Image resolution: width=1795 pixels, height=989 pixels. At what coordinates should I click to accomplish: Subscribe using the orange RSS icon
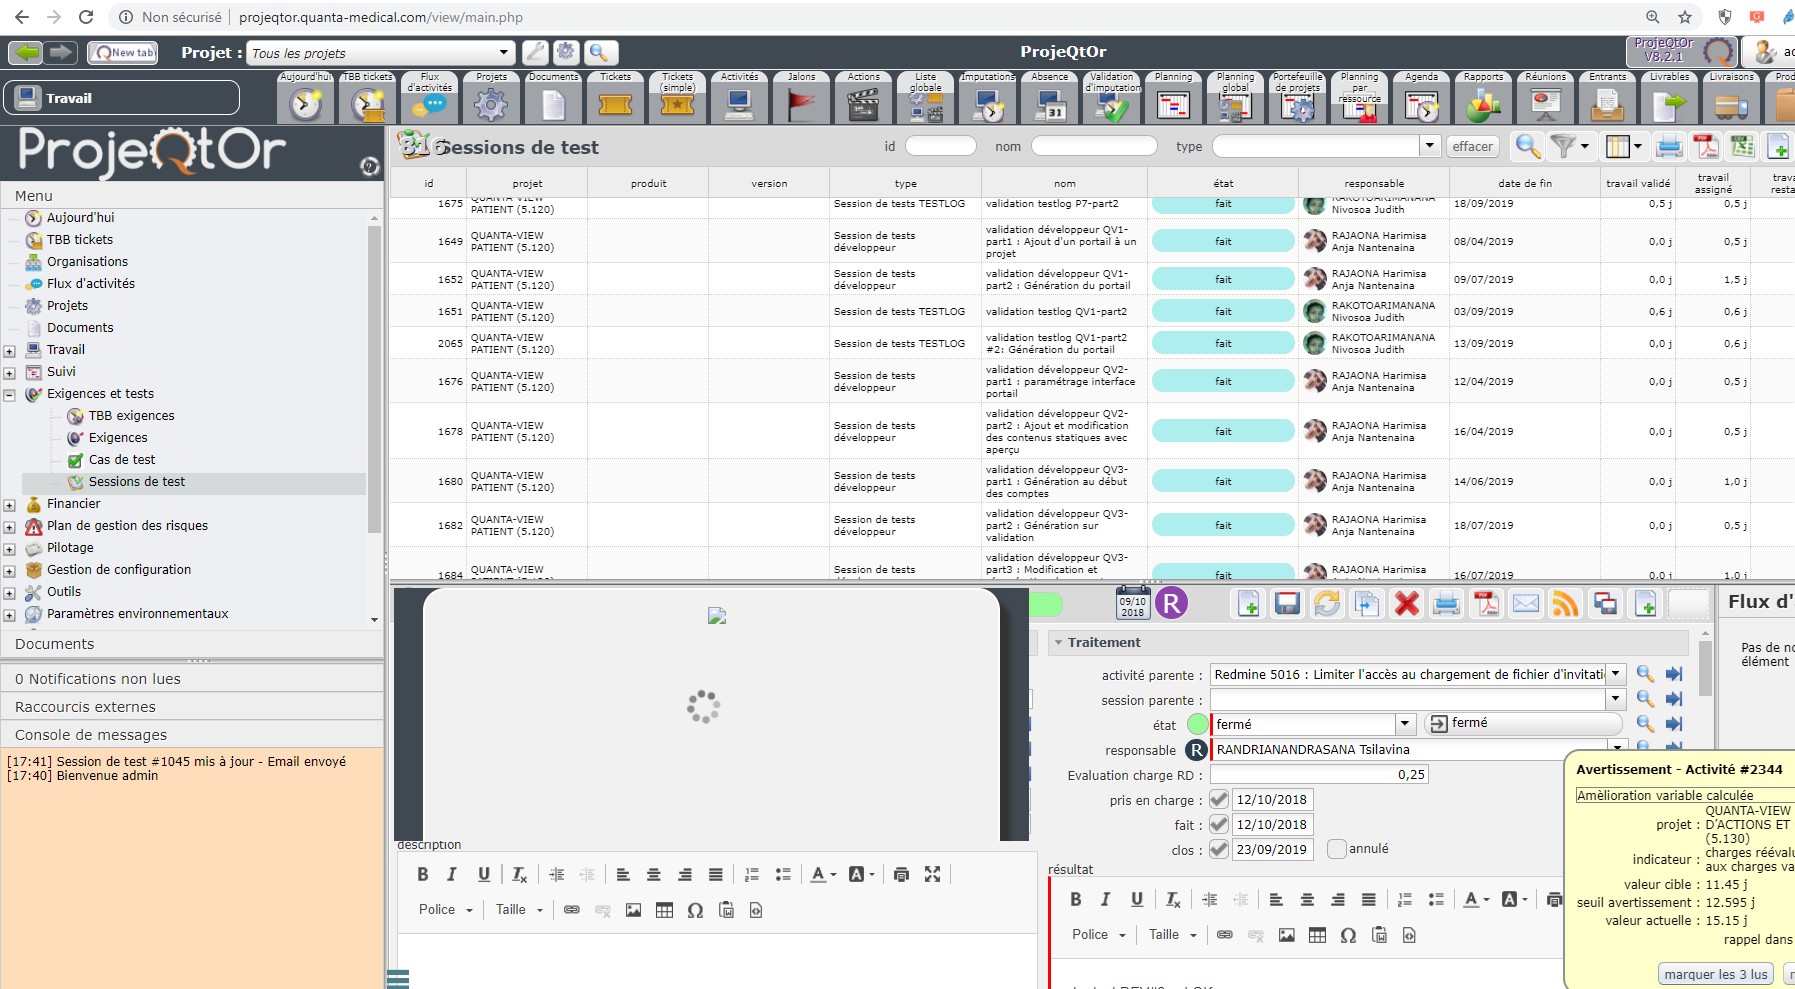click(x=1565, y=604)
